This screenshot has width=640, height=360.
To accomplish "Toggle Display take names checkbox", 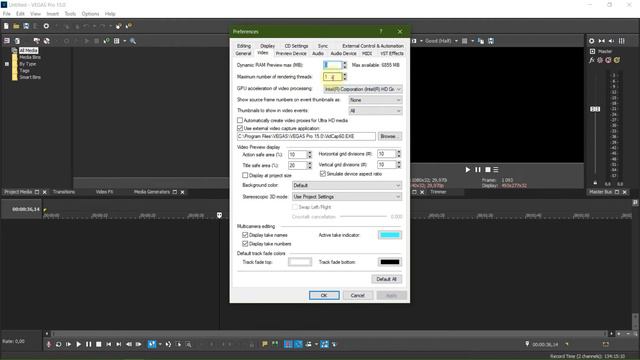I will pyautogui.click(x=245, y=235).
